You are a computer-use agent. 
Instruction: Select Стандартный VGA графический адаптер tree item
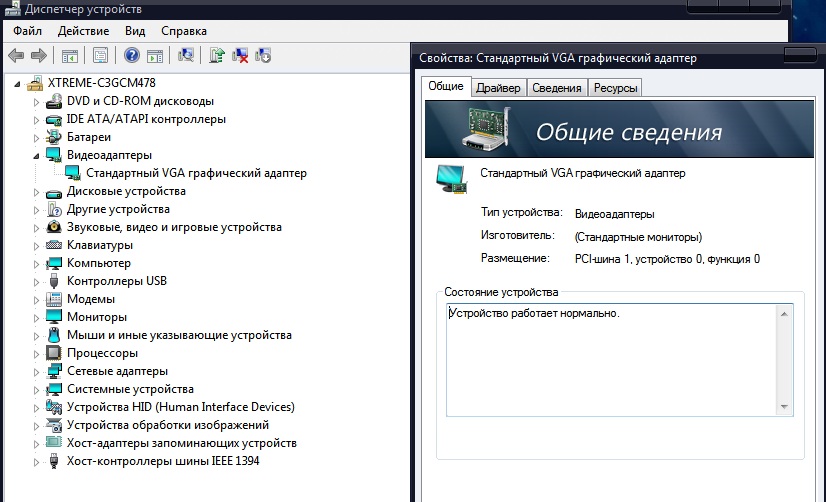point(196,173)
